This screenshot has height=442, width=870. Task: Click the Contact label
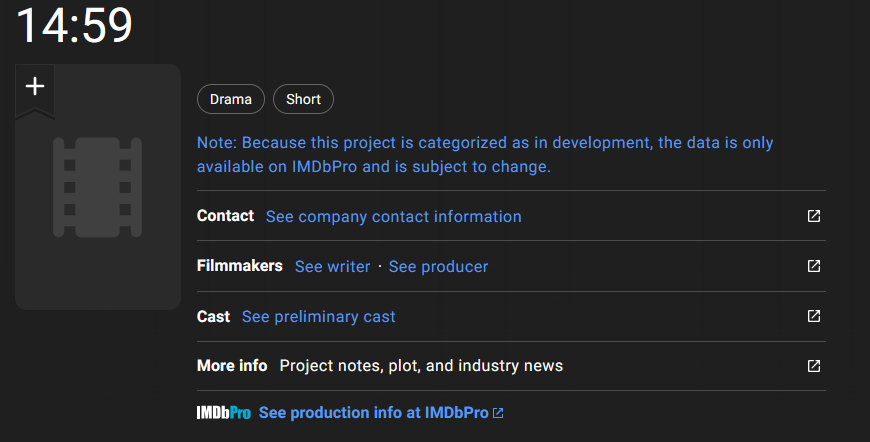pos(225,216)
